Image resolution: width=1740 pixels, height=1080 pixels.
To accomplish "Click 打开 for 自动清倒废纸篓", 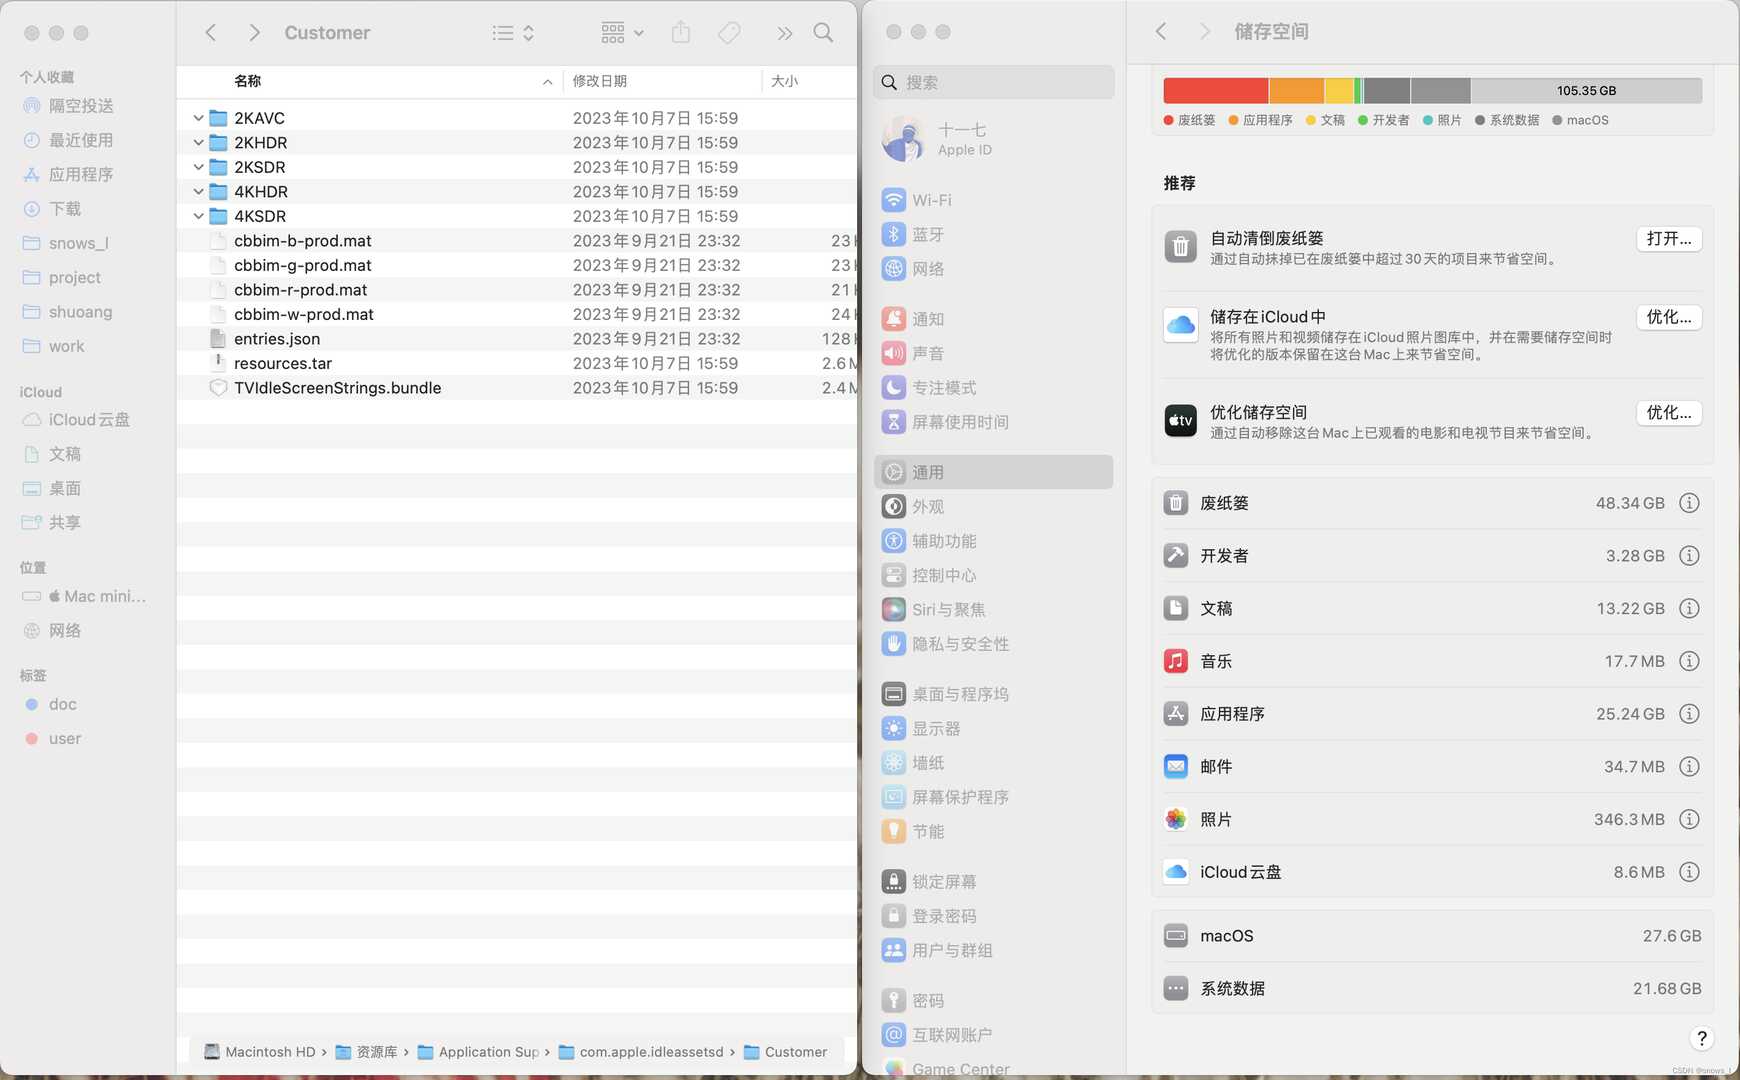I will click(1669, 239).
